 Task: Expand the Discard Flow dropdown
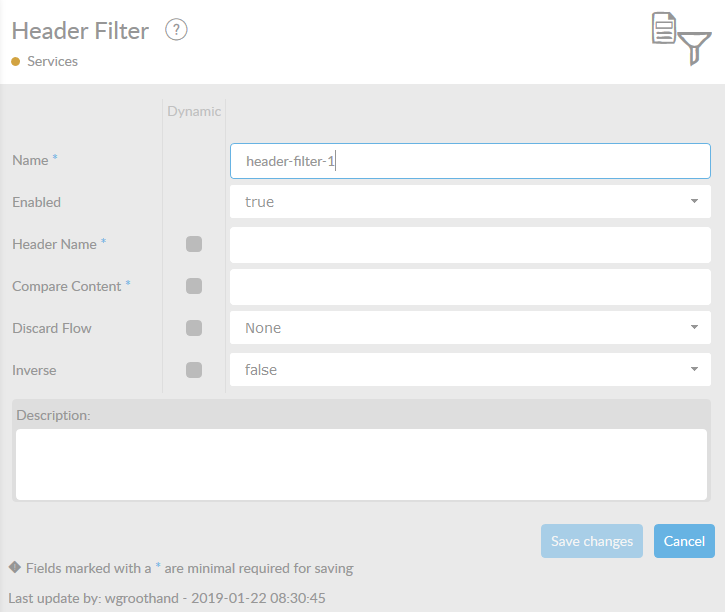coord(470,328)
